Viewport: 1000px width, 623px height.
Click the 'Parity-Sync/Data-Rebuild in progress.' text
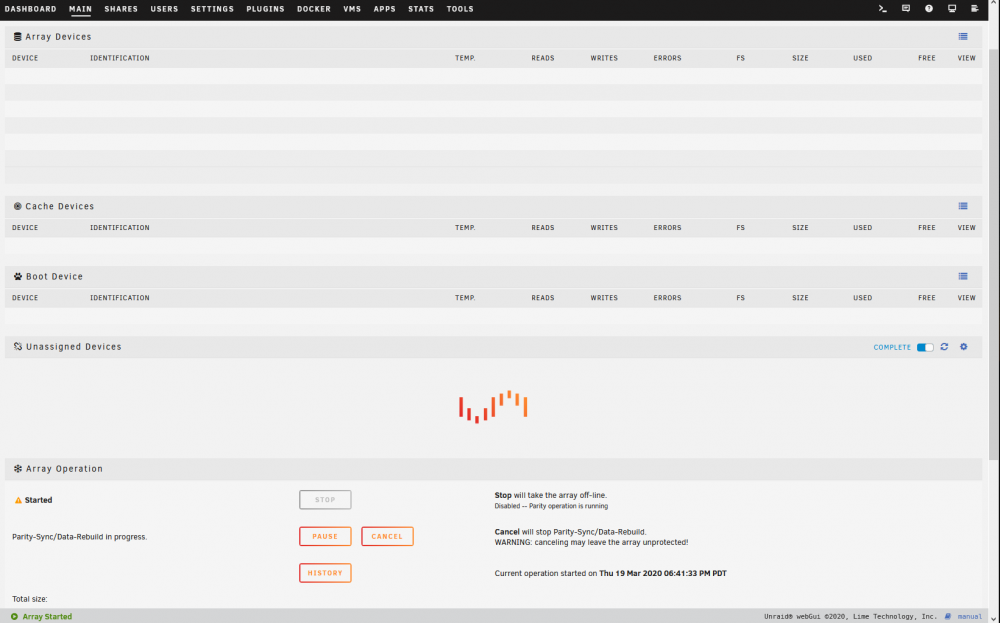coord(80,537)
